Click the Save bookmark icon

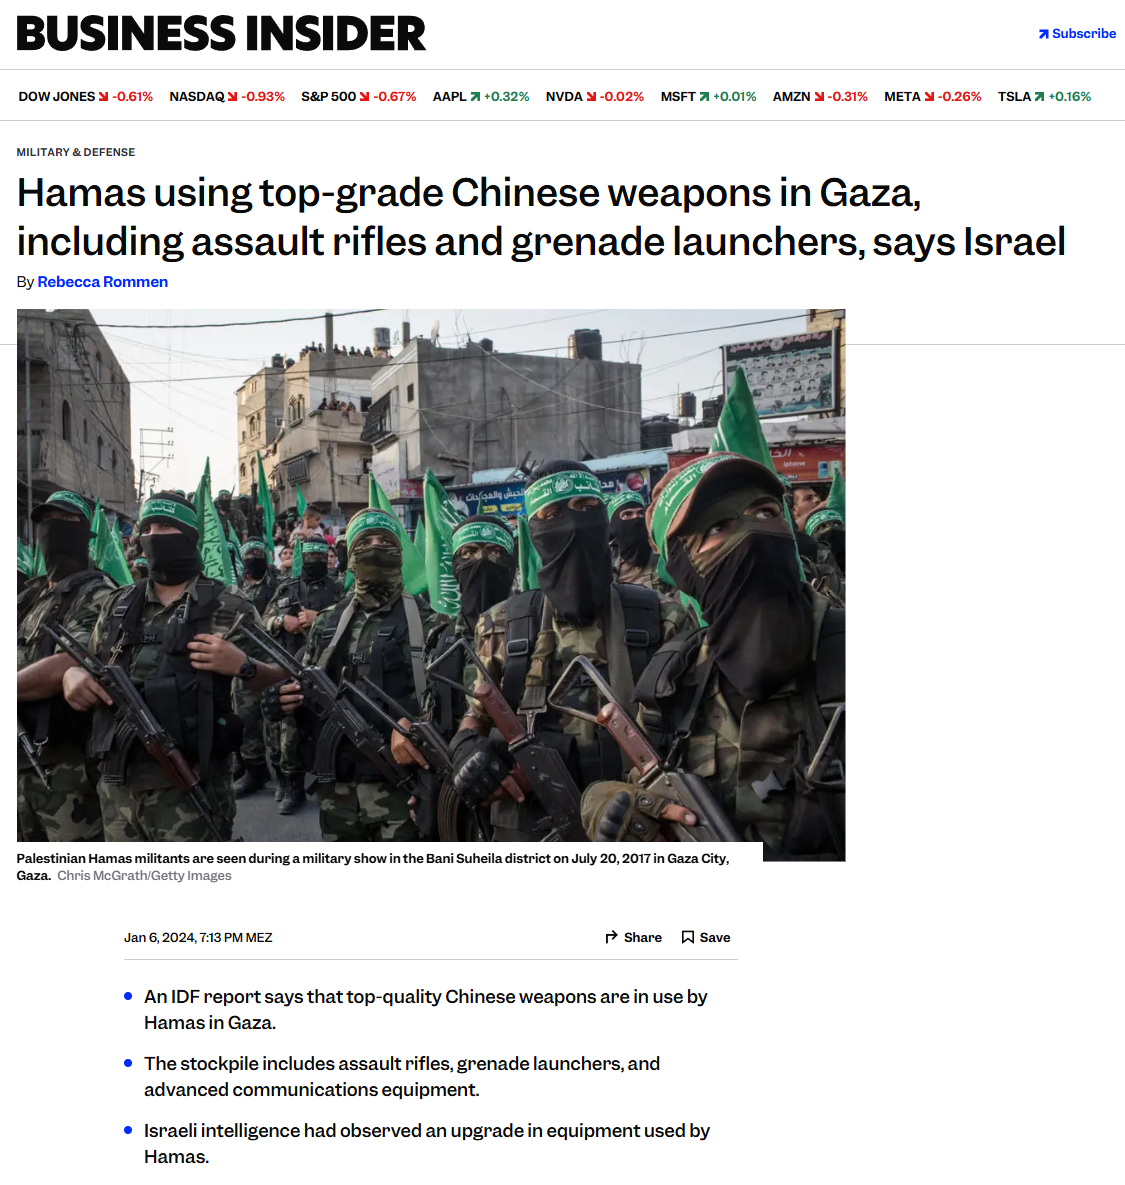[x=688, y=937]
